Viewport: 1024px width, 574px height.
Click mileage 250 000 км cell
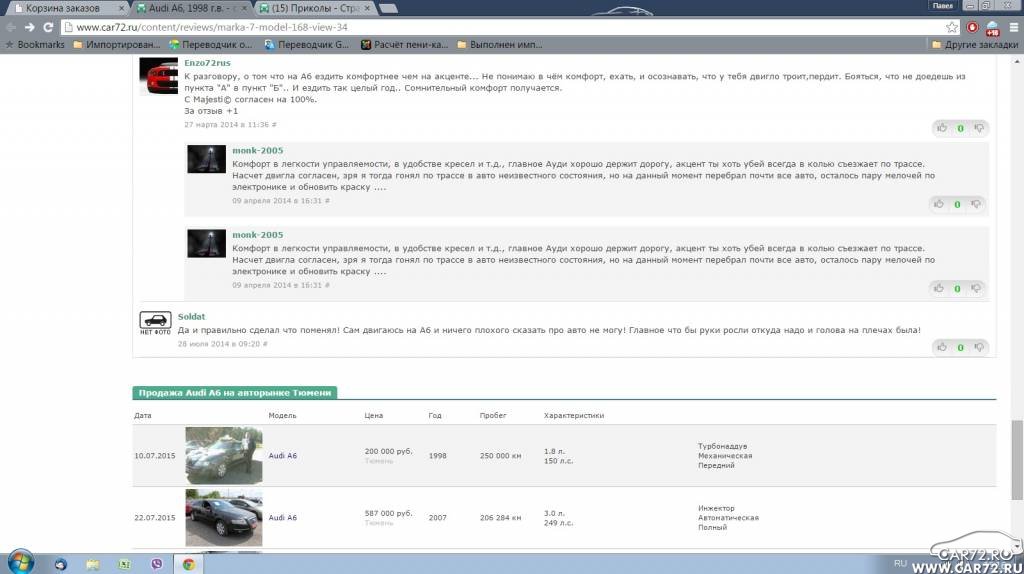(501, 456)
